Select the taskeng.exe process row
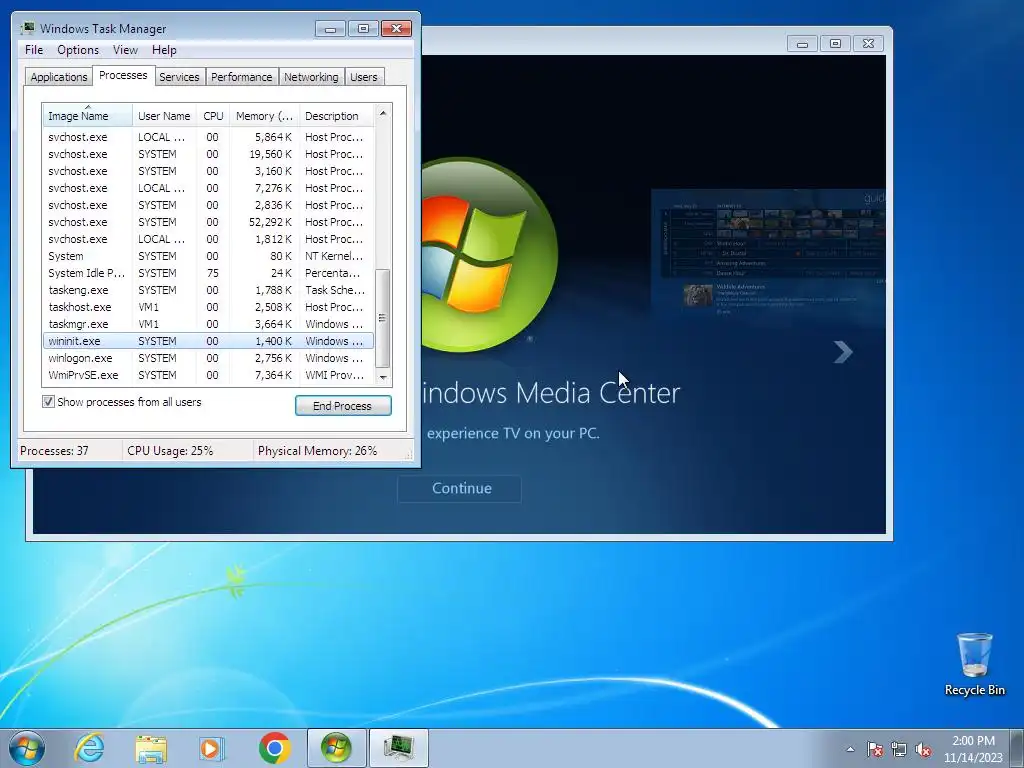Viewport: 1024px width, 768px height. click(x=208, y=290)
